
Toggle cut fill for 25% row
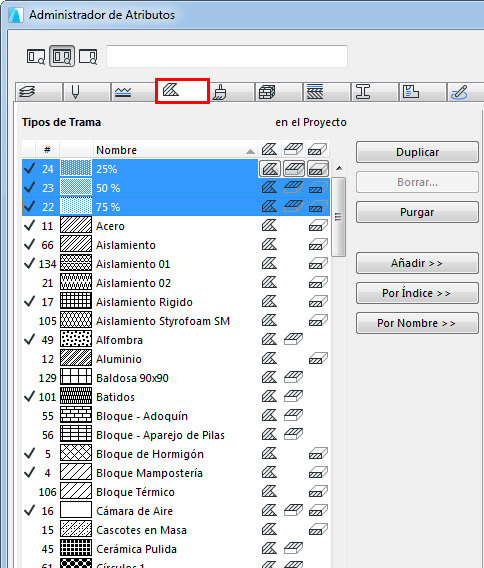point(318,169)
